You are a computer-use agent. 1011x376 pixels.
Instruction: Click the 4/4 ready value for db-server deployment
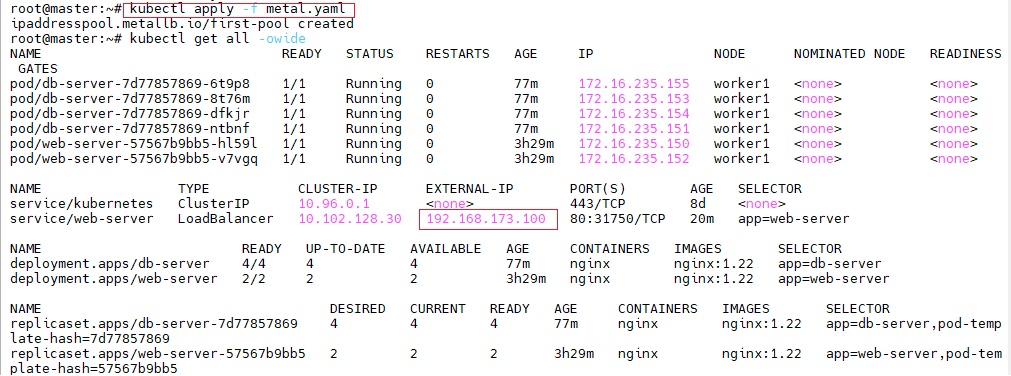[x=253, y=264]
